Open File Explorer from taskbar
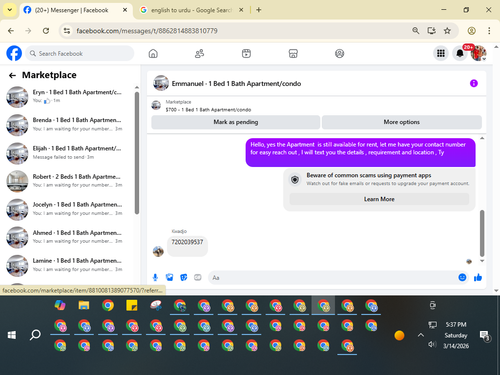This screenshot has height=375, width=500. pyautogui.click(x=84, y=305)
